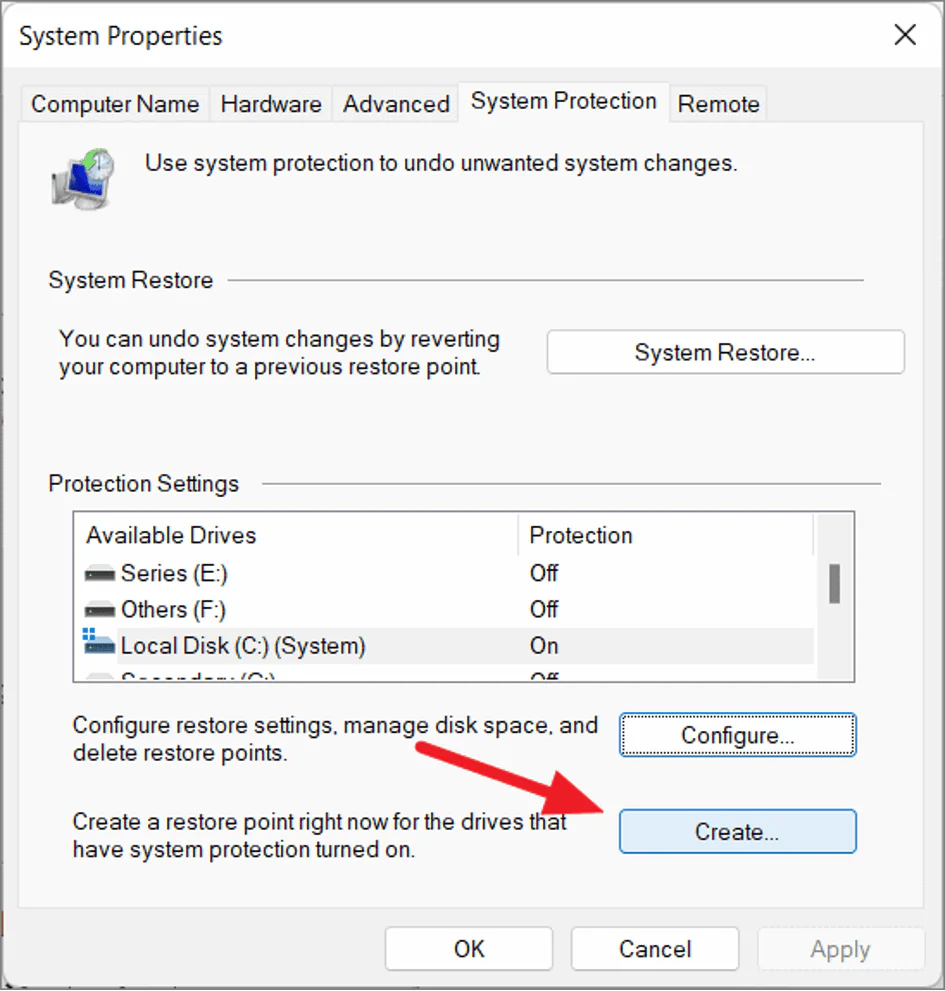The height and width of the screenshot is (991, 945).
Task: Click the Others (F:) drive icon
Action: click(x=100, y=610)
